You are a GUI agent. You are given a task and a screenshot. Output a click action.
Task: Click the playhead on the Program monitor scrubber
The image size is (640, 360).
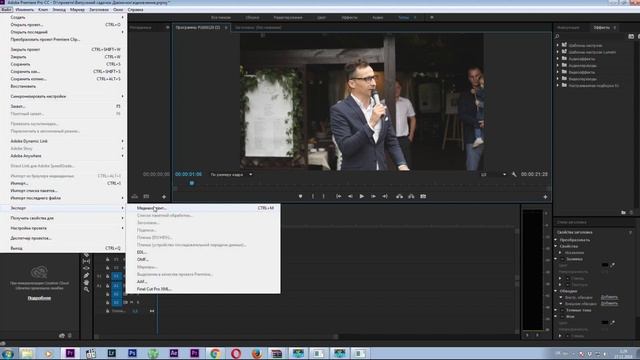pos(191,183)
